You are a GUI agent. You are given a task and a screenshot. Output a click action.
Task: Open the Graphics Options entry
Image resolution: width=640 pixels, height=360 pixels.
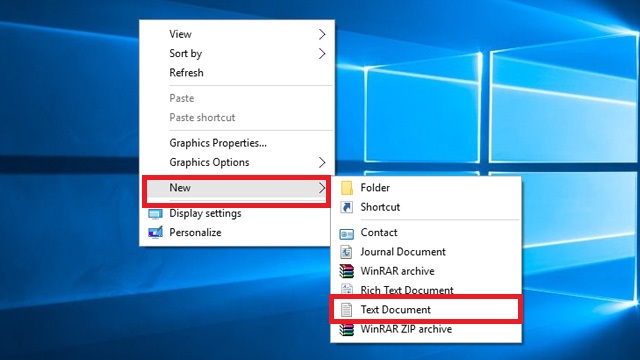pyautogui.click(x=237, y=162)
